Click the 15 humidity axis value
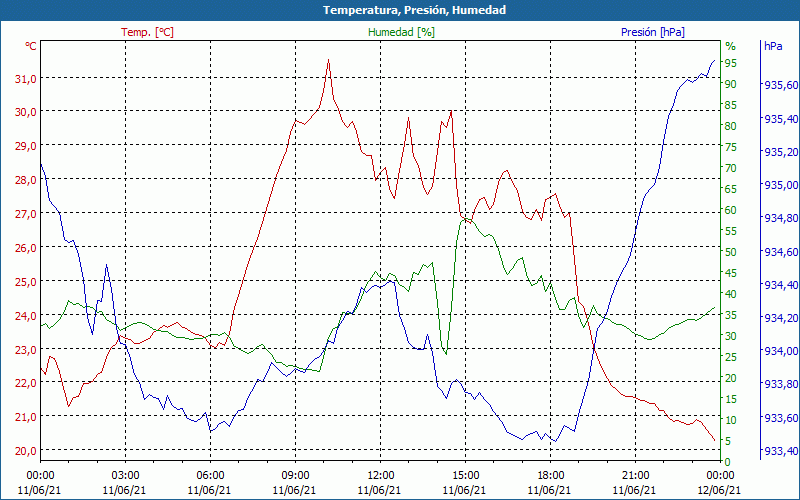The height and width of the screenshot is (500, 800). point(731,399)
